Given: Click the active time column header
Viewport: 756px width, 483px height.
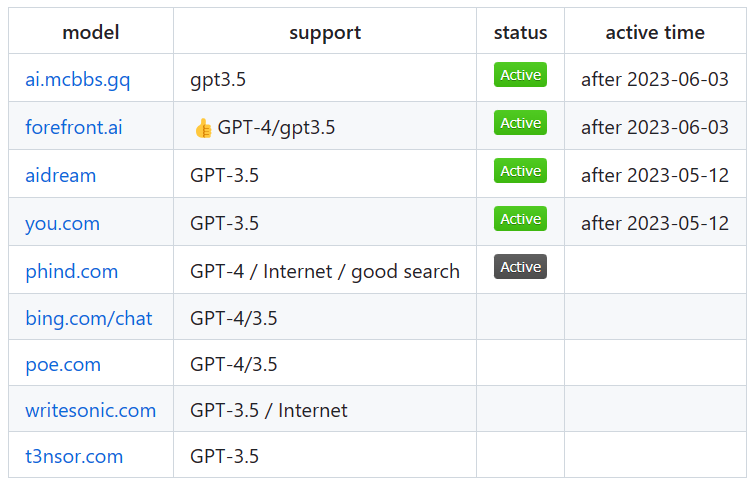Looking at the screenshot, I should (655, 33).
